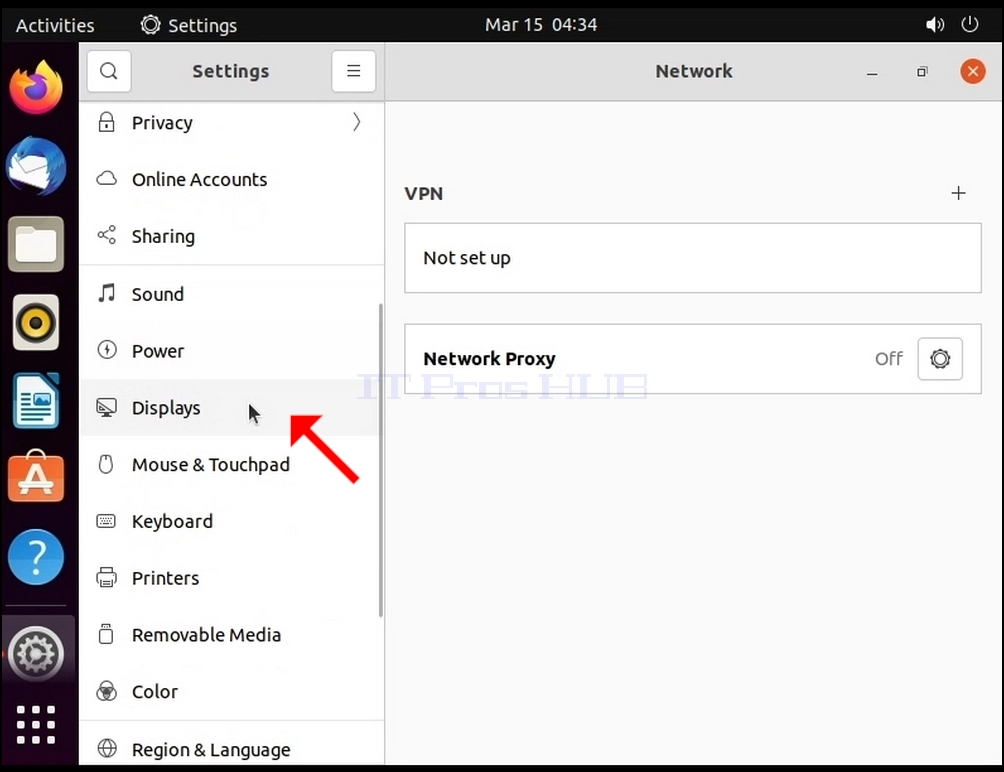
Task: Open the clock calendar dropdown in top bar
Action: tap(540, 25)
